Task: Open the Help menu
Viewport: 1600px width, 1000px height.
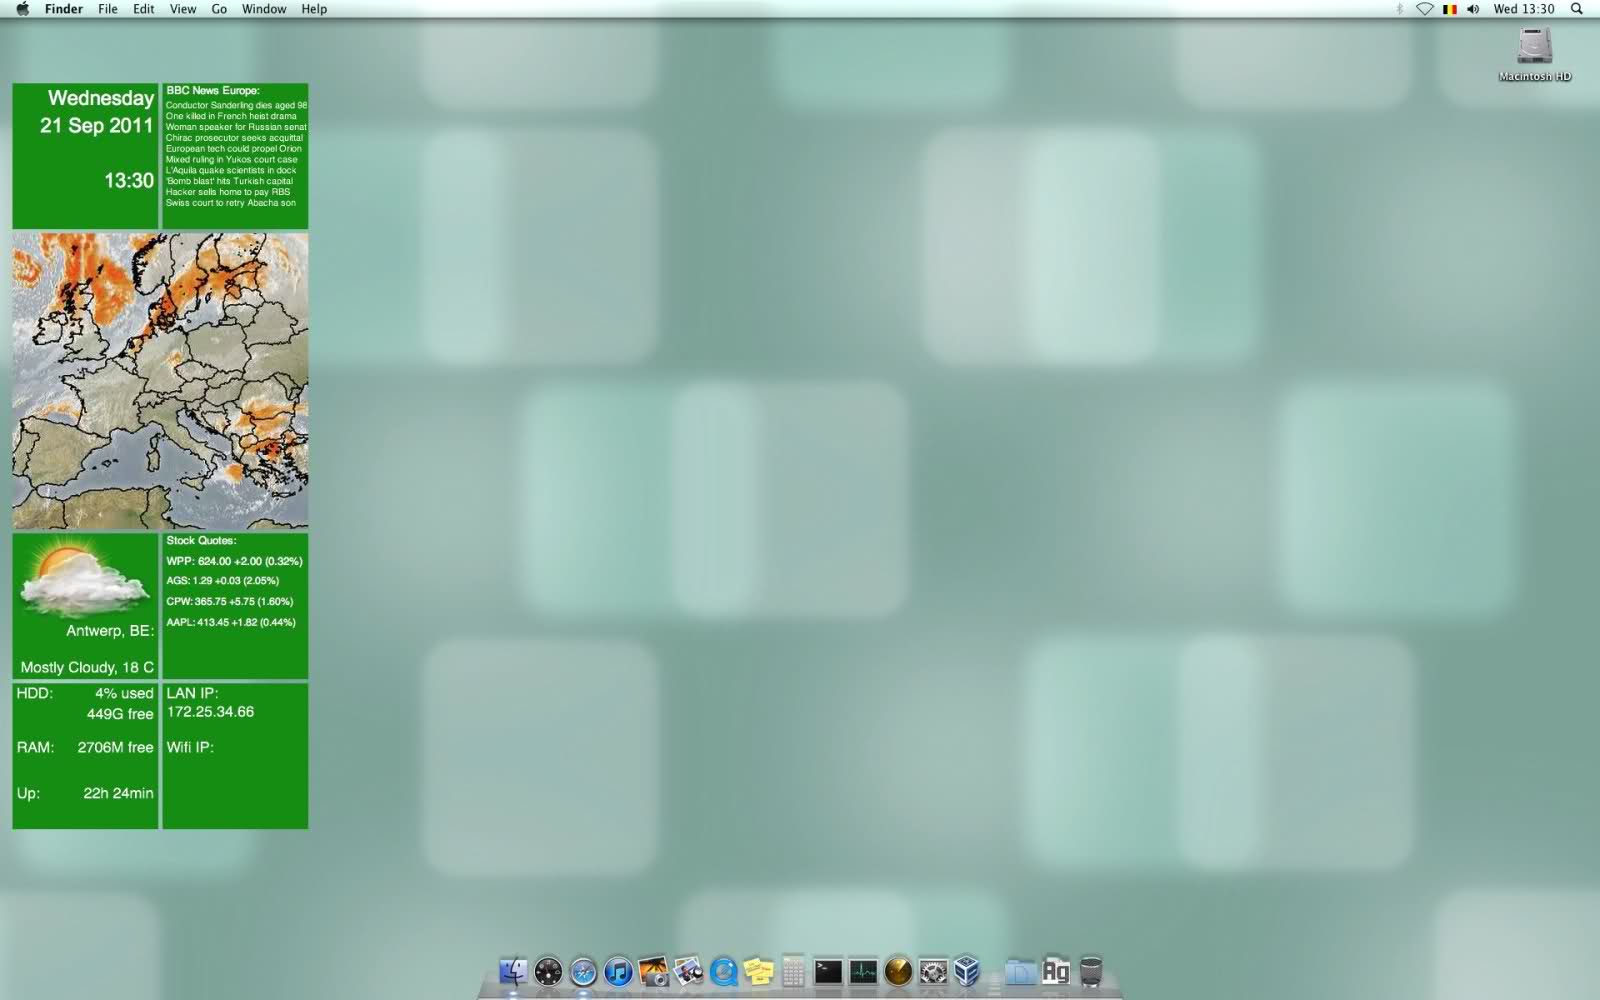Action: (x=314, y=9)
